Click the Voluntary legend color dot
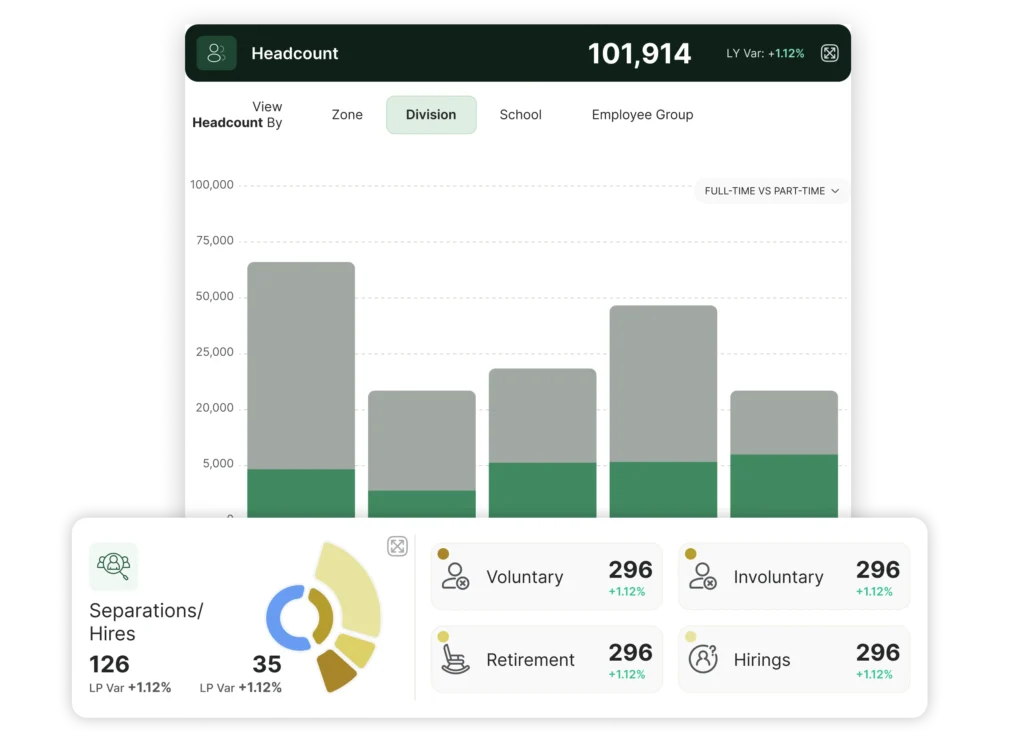The image size is (1024, 743). click(443, 553)
